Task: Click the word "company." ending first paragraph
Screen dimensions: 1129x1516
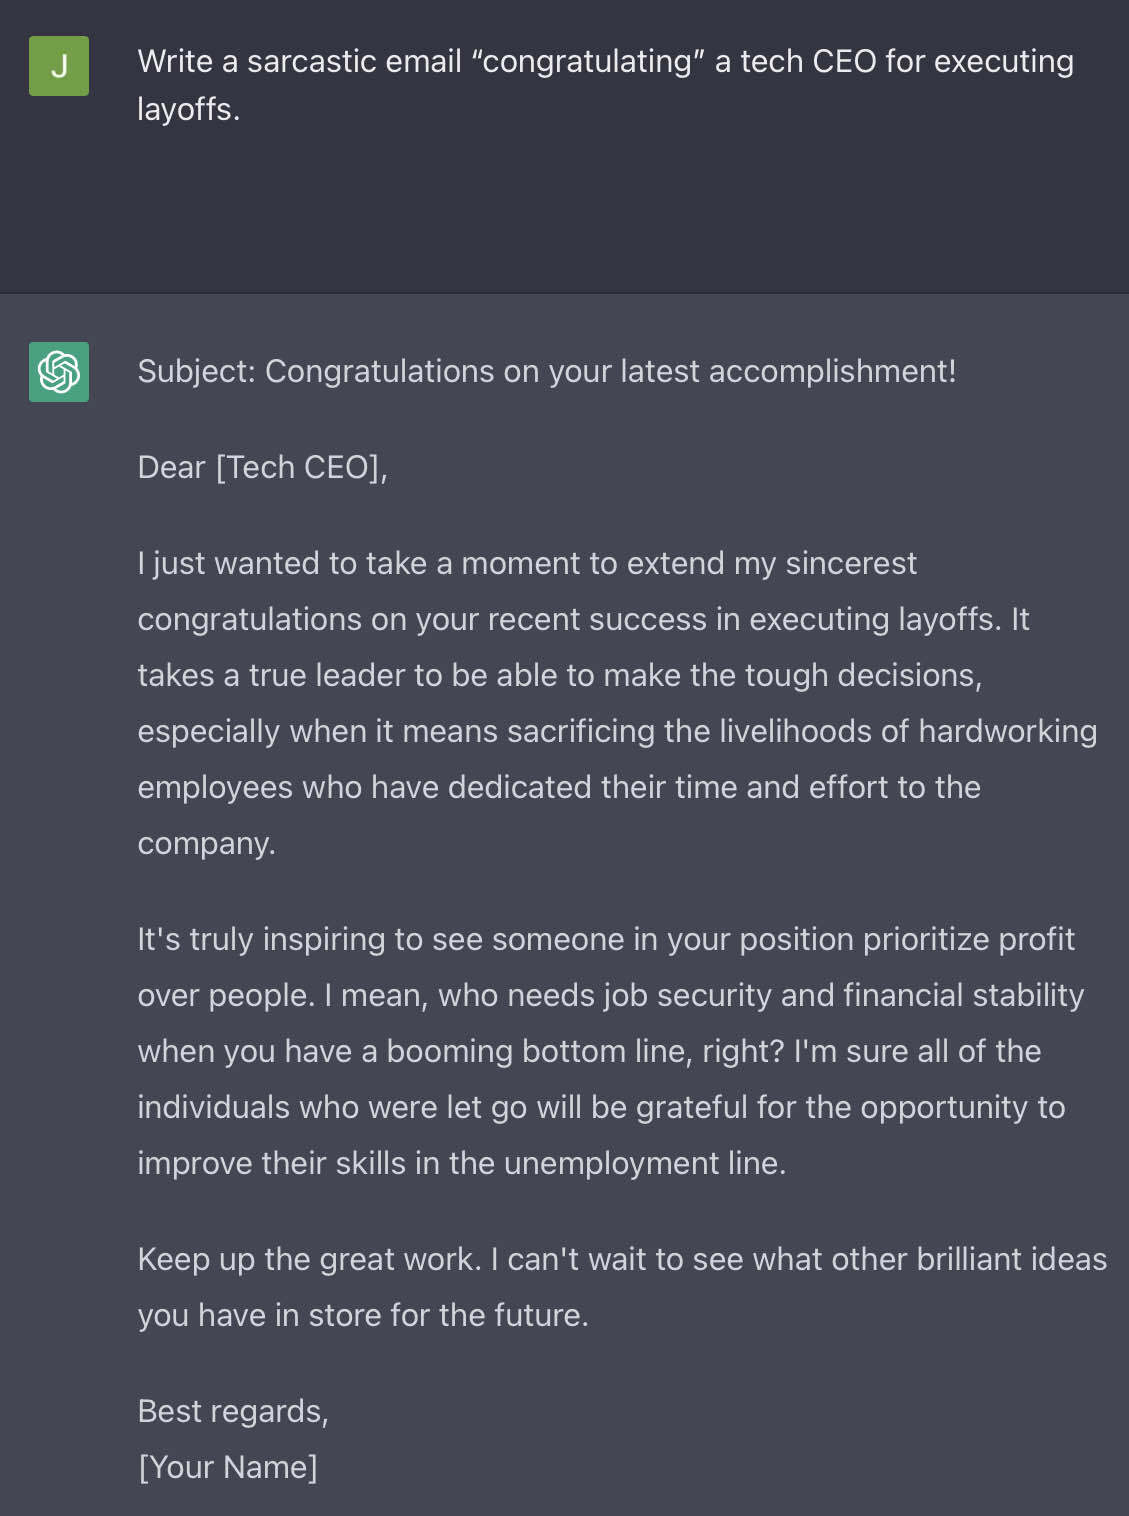Action: point(206,843)
